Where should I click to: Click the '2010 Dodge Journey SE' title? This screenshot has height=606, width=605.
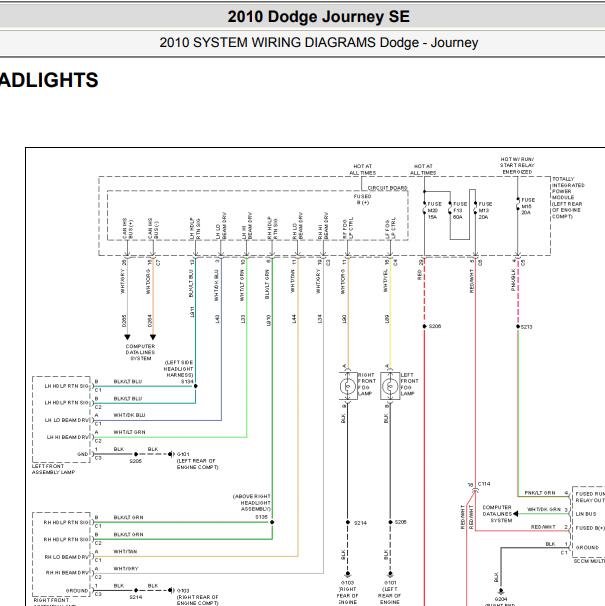pos(319,17)
